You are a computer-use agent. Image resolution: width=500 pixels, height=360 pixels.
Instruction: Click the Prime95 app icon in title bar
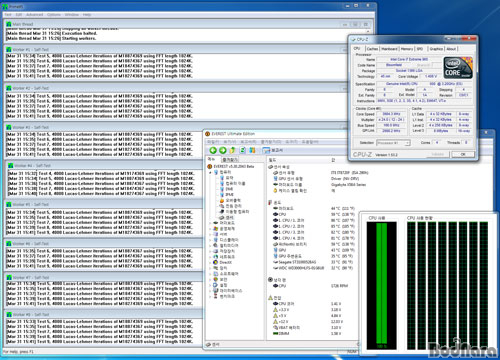pos(5,6)
